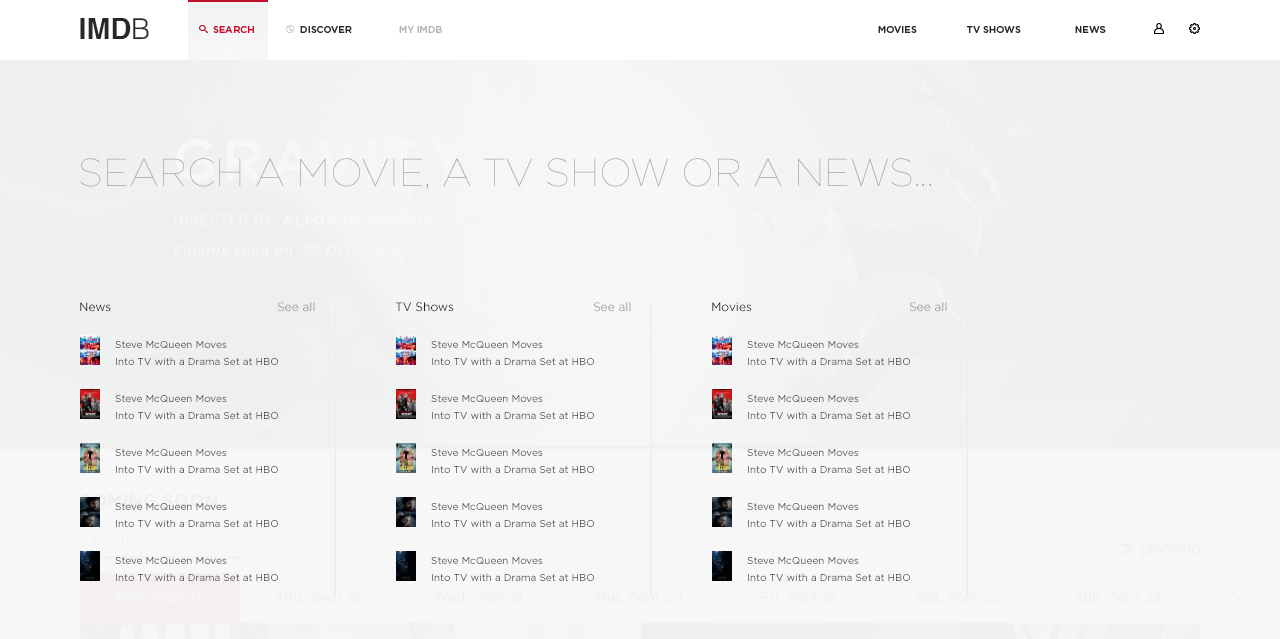This screenshot has height=639, width=1280.
Task: Go to TV Shows in the top navigation
Action: click(993, 30)
